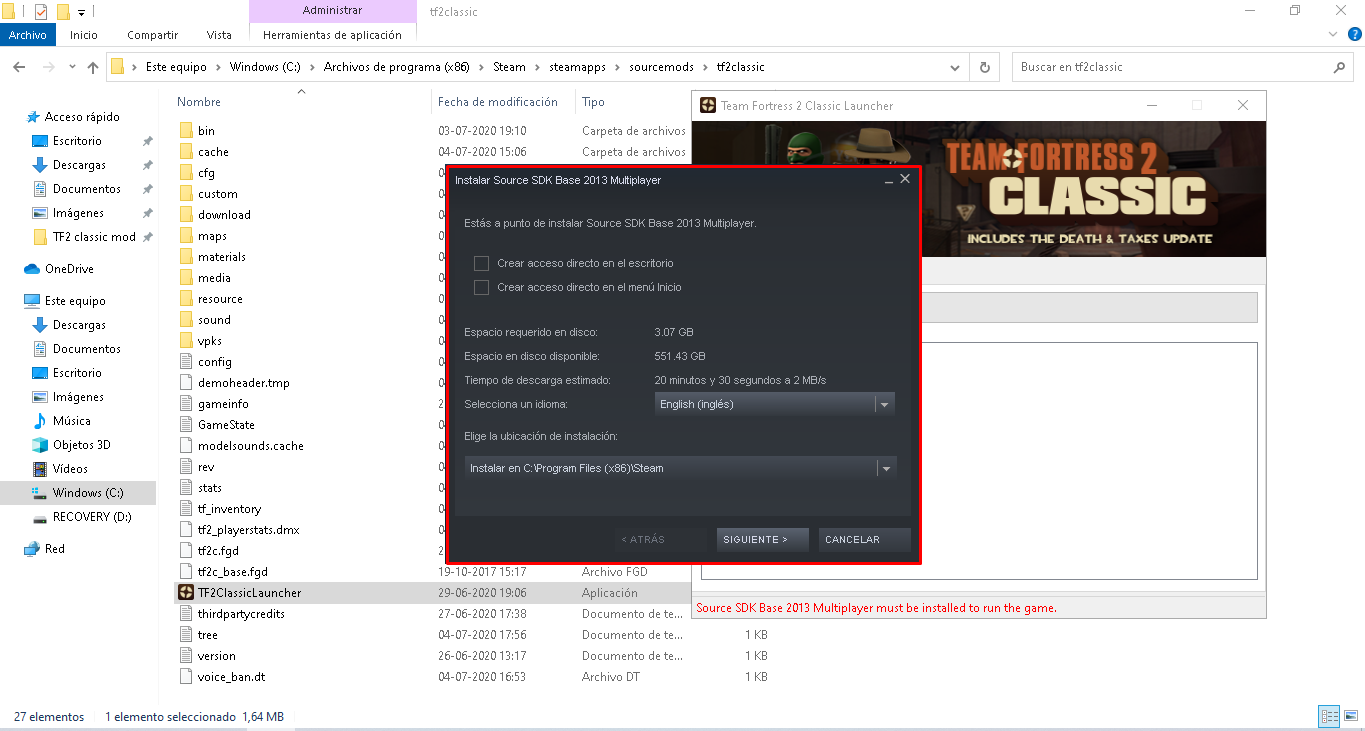The image size is (1365, 731).
Task: Open Vídeos in navigation pane
Action: (70, 469)
